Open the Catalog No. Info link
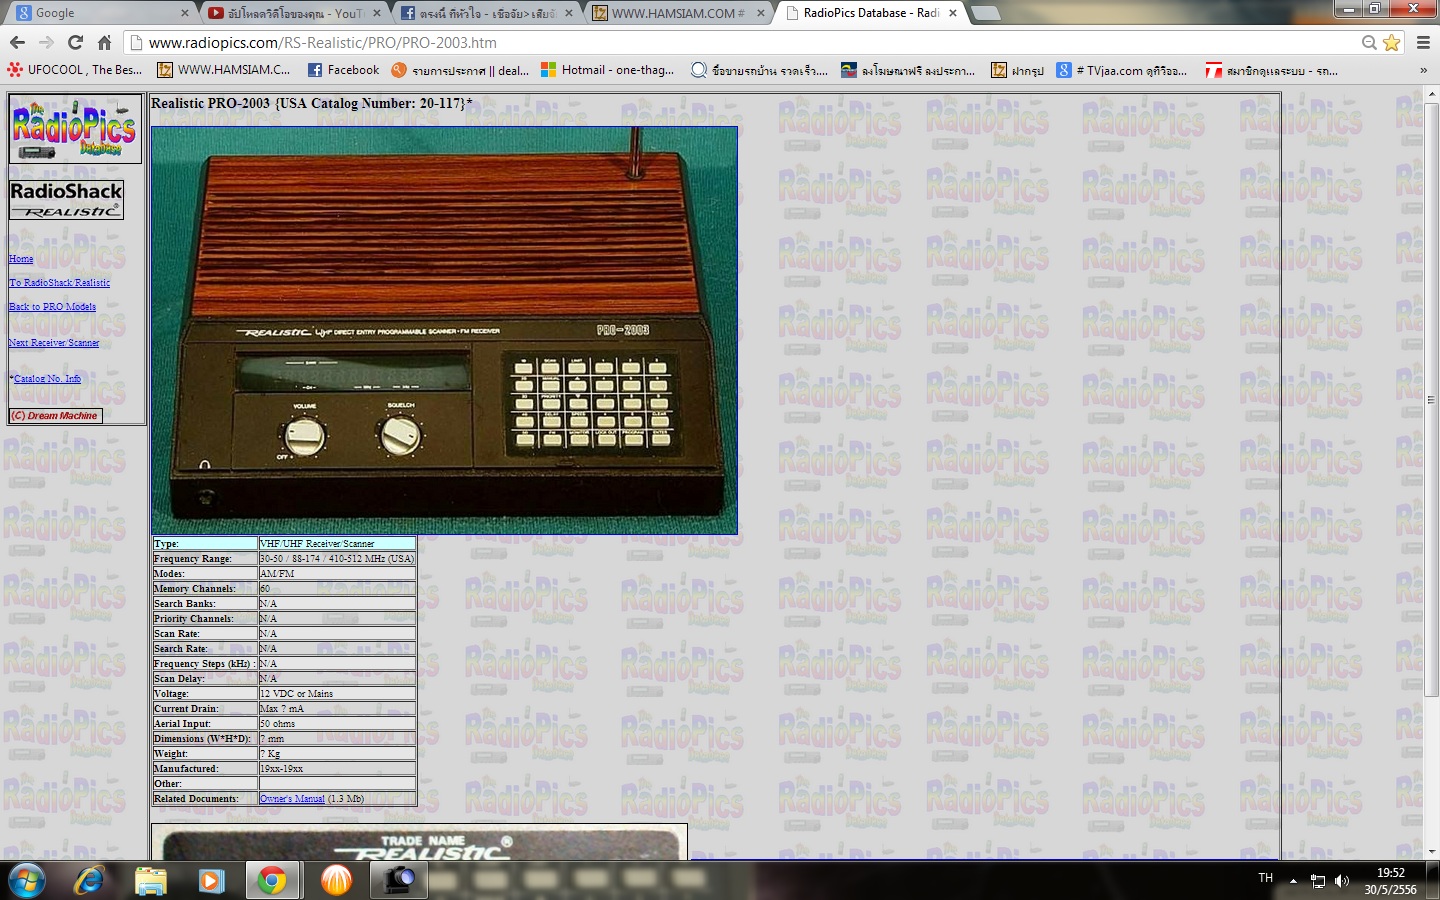The height and width of the screenshot is (900, 1440). click(47, 379)
